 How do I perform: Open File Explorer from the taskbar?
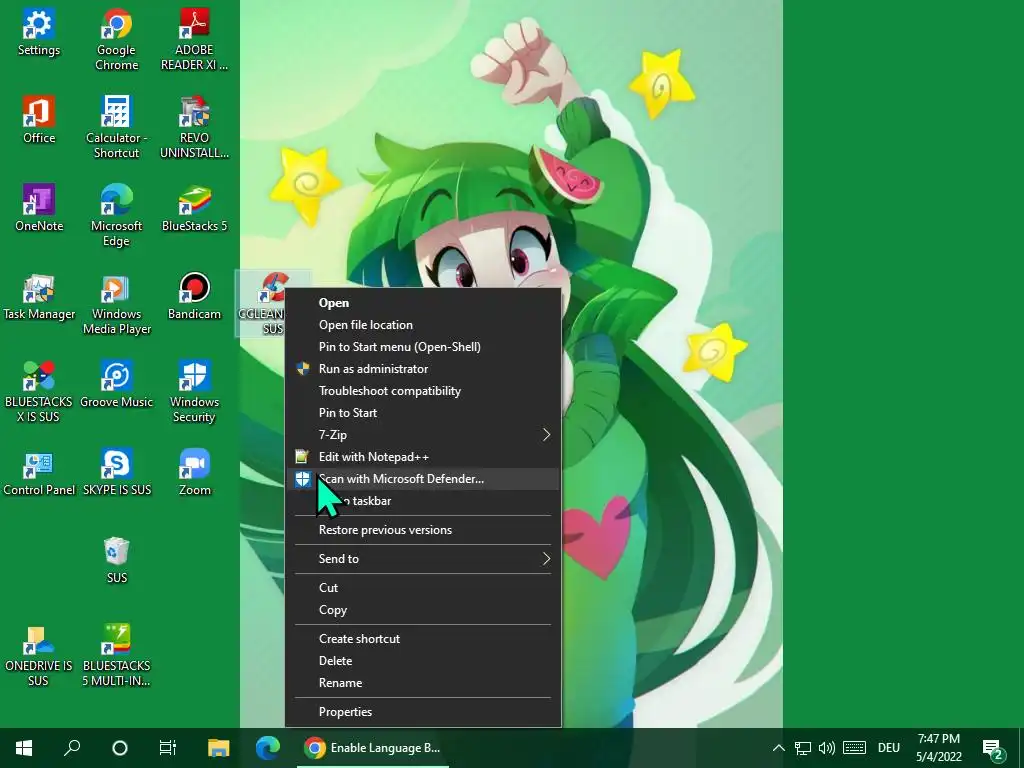(x=219, y=748)
